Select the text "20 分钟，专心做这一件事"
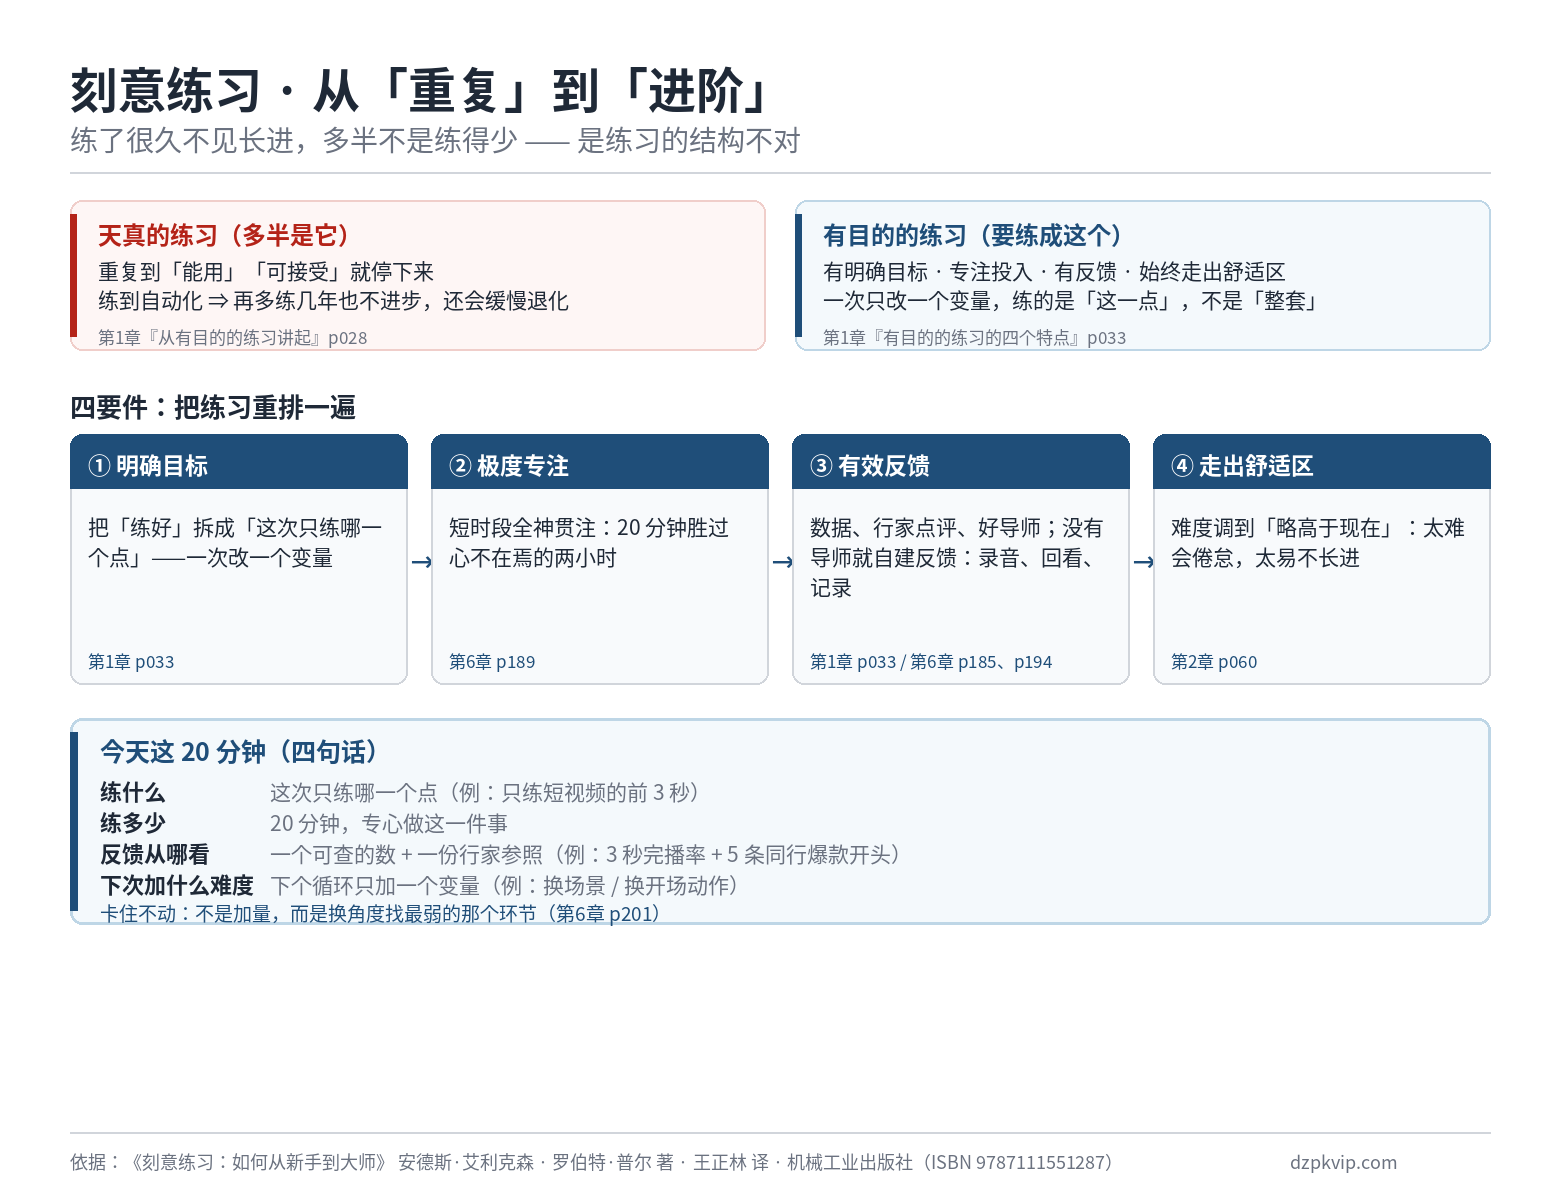 coord(389,824)
